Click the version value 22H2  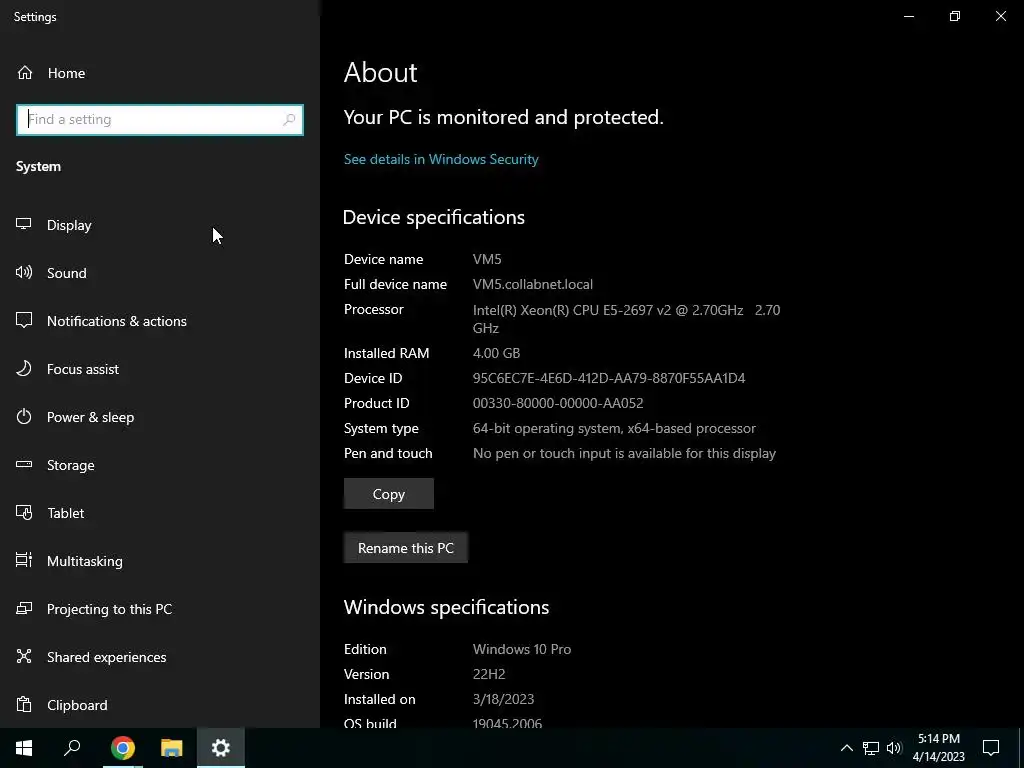488,674
